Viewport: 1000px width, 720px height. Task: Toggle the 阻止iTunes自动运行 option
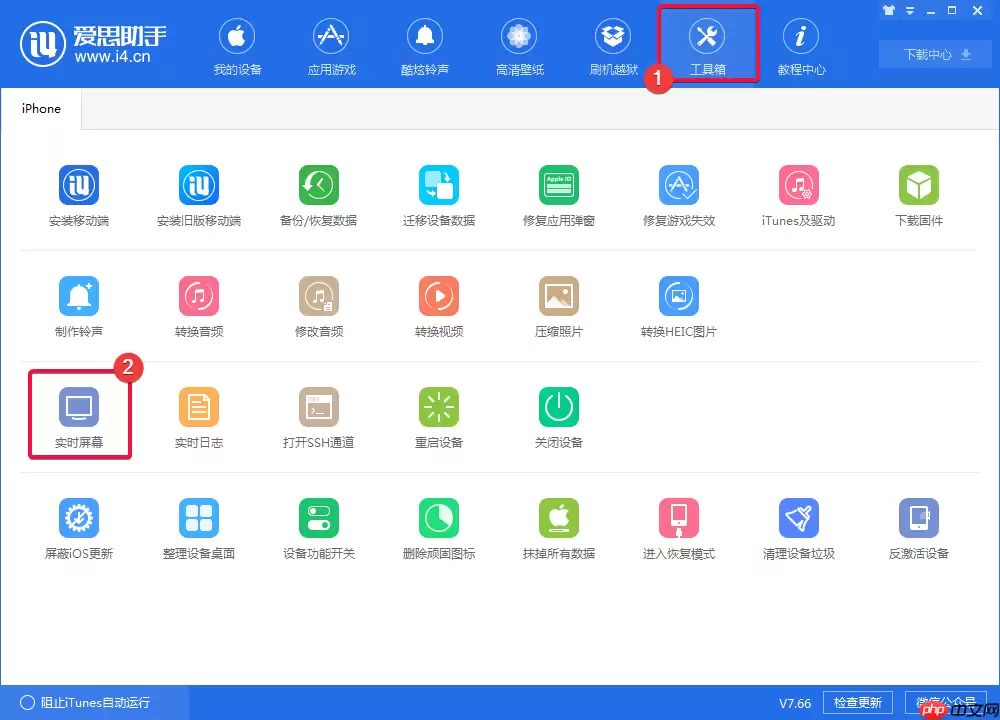27,702
